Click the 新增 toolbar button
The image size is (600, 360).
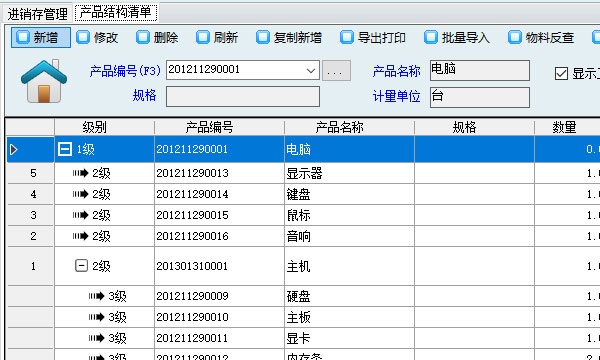point(41,37)
